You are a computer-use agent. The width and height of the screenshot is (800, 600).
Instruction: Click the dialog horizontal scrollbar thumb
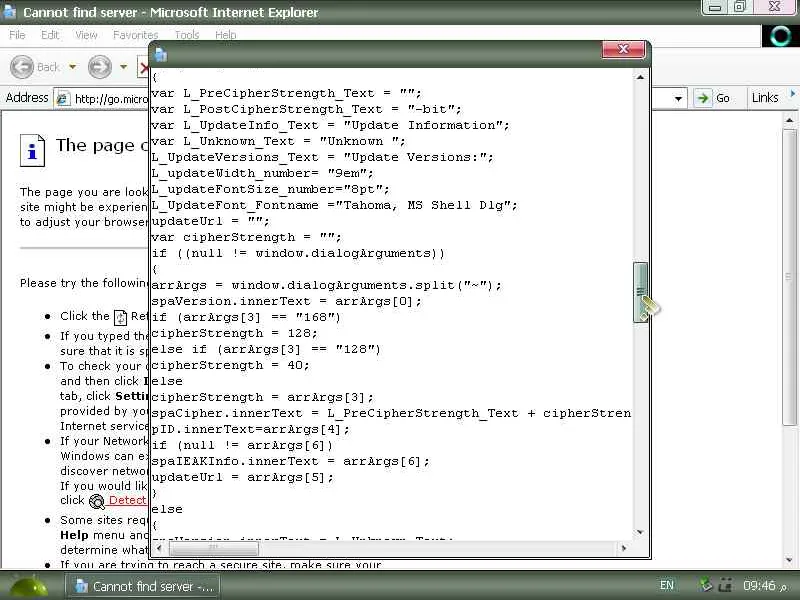[x=213, y=548]
